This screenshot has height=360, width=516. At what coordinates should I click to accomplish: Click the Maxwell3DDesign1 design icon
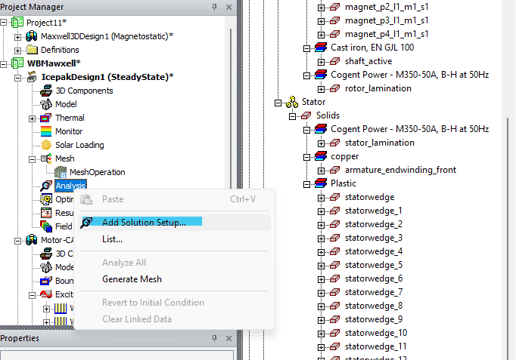pos(32,36)
